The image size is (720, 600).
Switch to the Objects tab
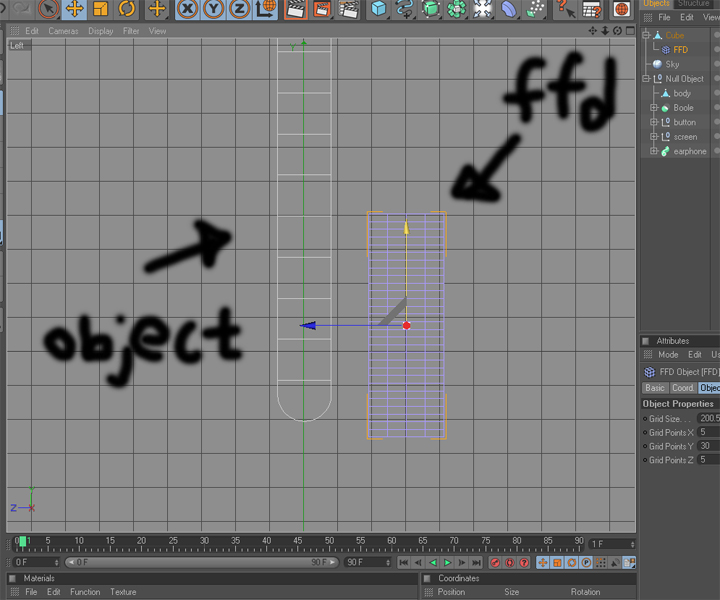click(656, 4)
